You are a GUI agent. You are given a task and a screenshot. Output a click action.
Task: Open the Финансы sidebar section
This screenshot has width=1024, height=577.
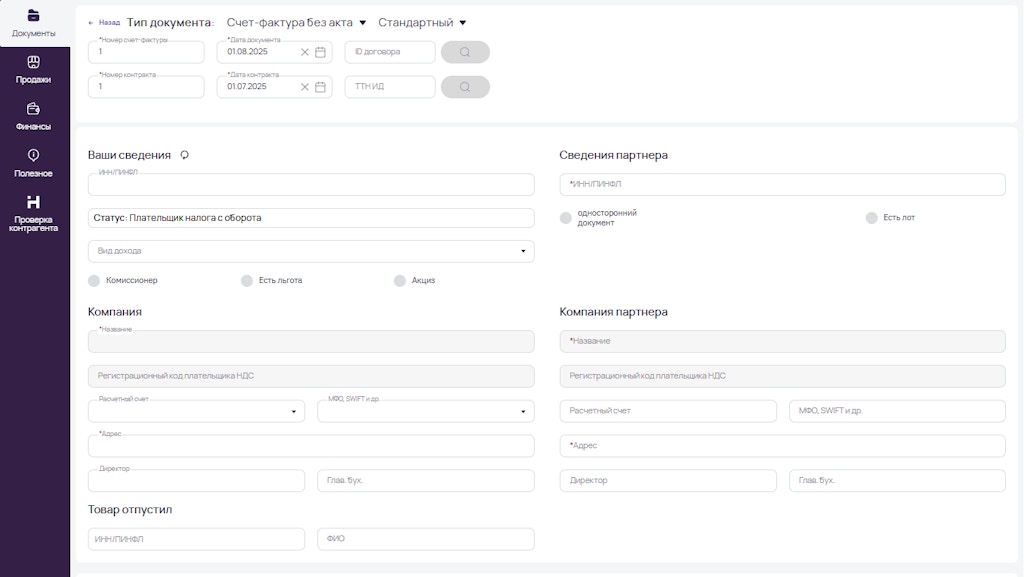tap(34, 117)
